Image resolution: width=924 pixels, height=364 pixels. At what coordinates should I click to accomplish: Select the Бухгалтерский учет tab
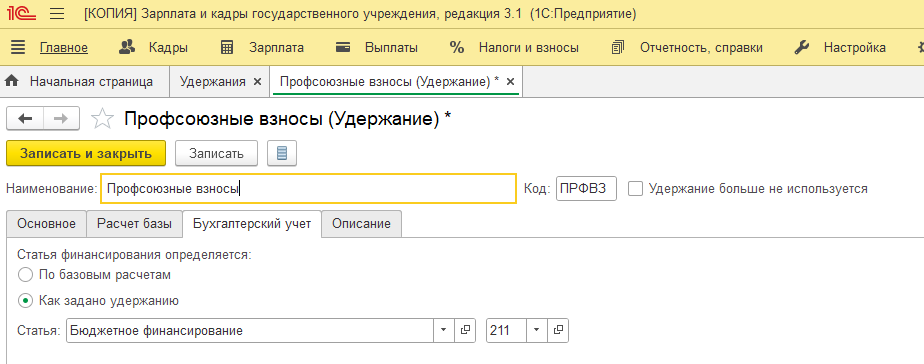252,224
